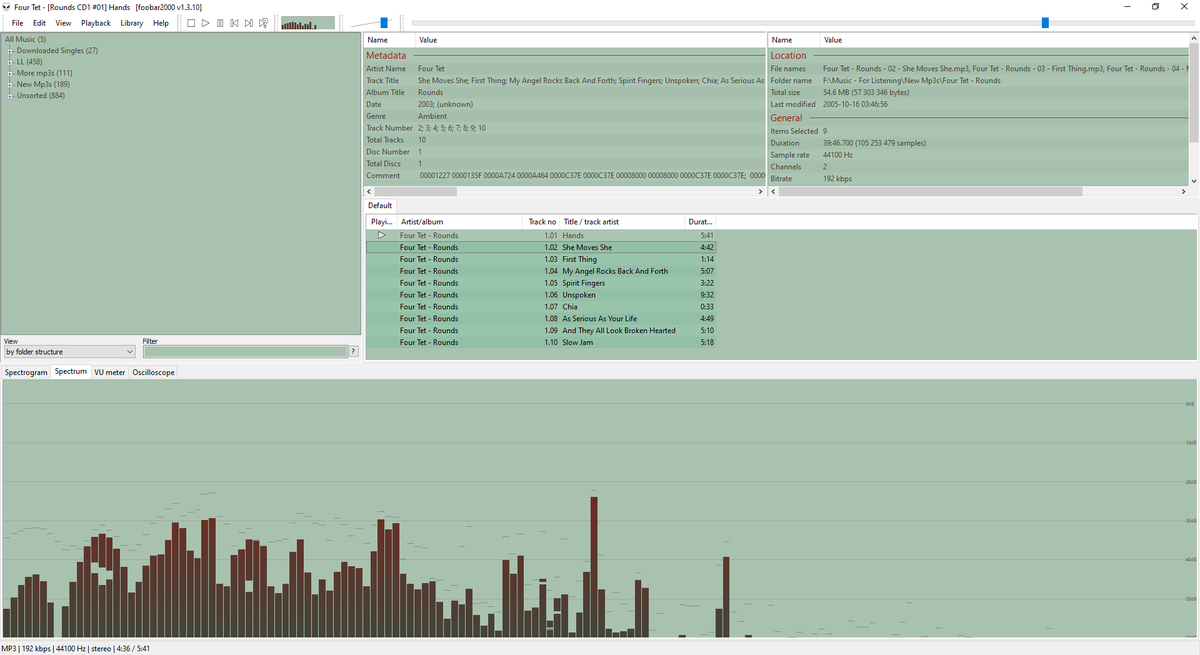This screenshot has width=1200, height=655.
Task: Open the Edit menu
Action: tap(39, 23)
